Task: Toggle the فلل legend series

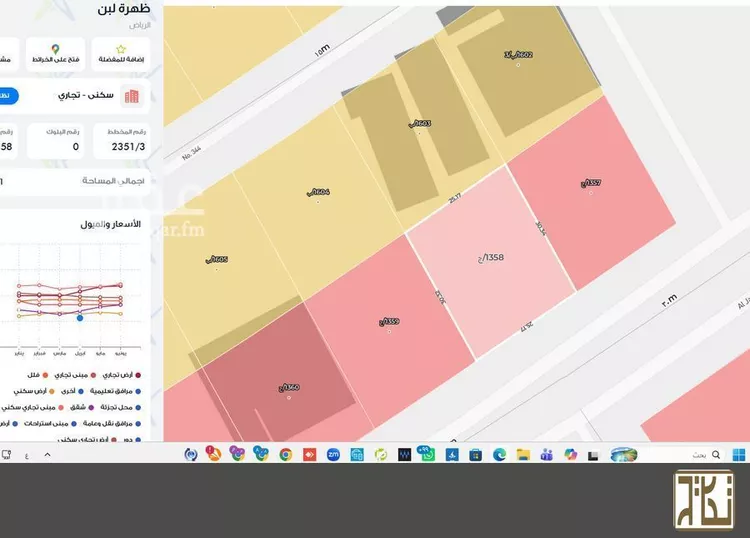Action: (x=38, y=375)
